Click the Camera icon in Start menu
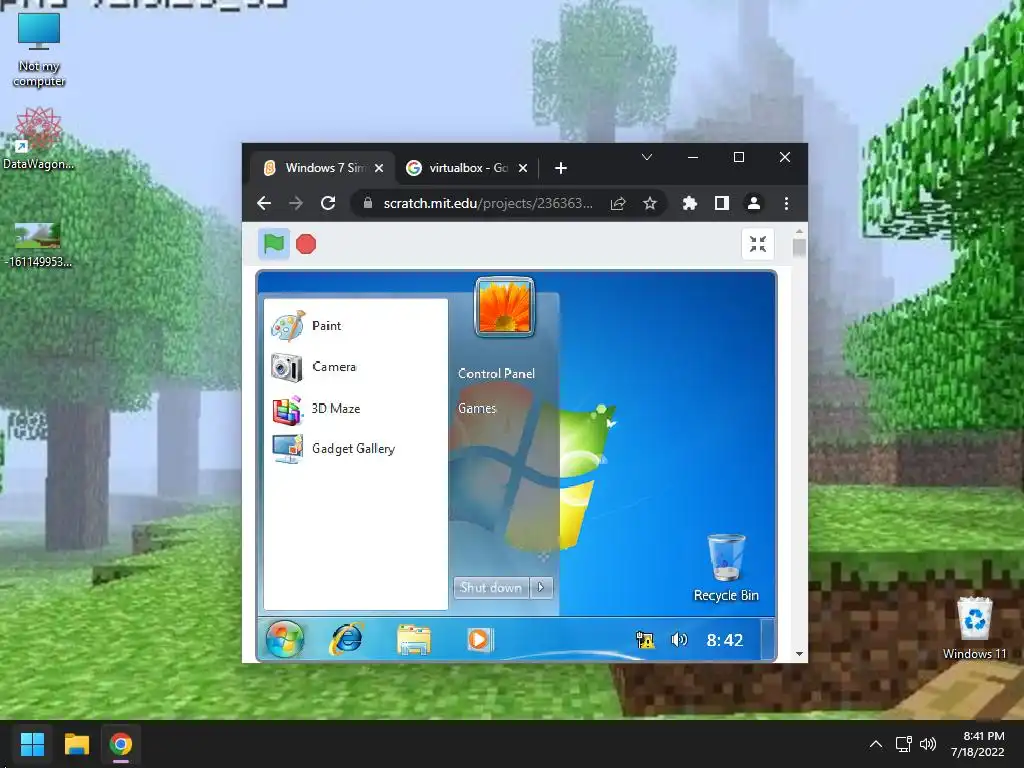The width and height of the screenshot is (1024, 768). point(287,368)
